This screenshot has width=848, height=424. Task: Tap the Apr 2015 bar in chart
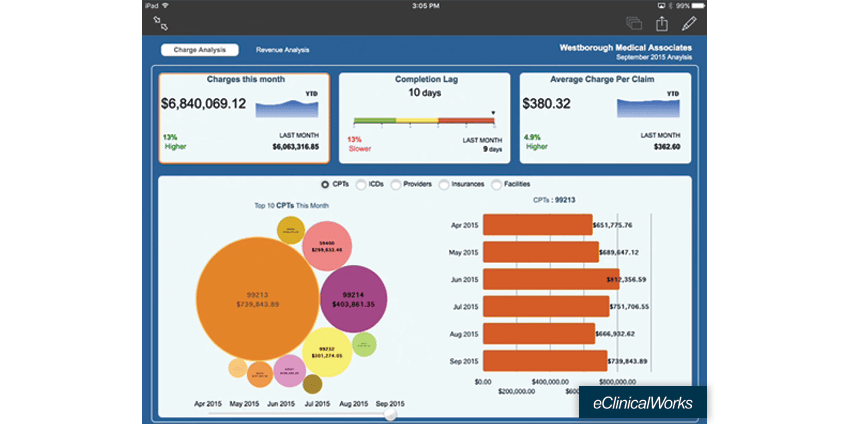click(x=538, y=224)
